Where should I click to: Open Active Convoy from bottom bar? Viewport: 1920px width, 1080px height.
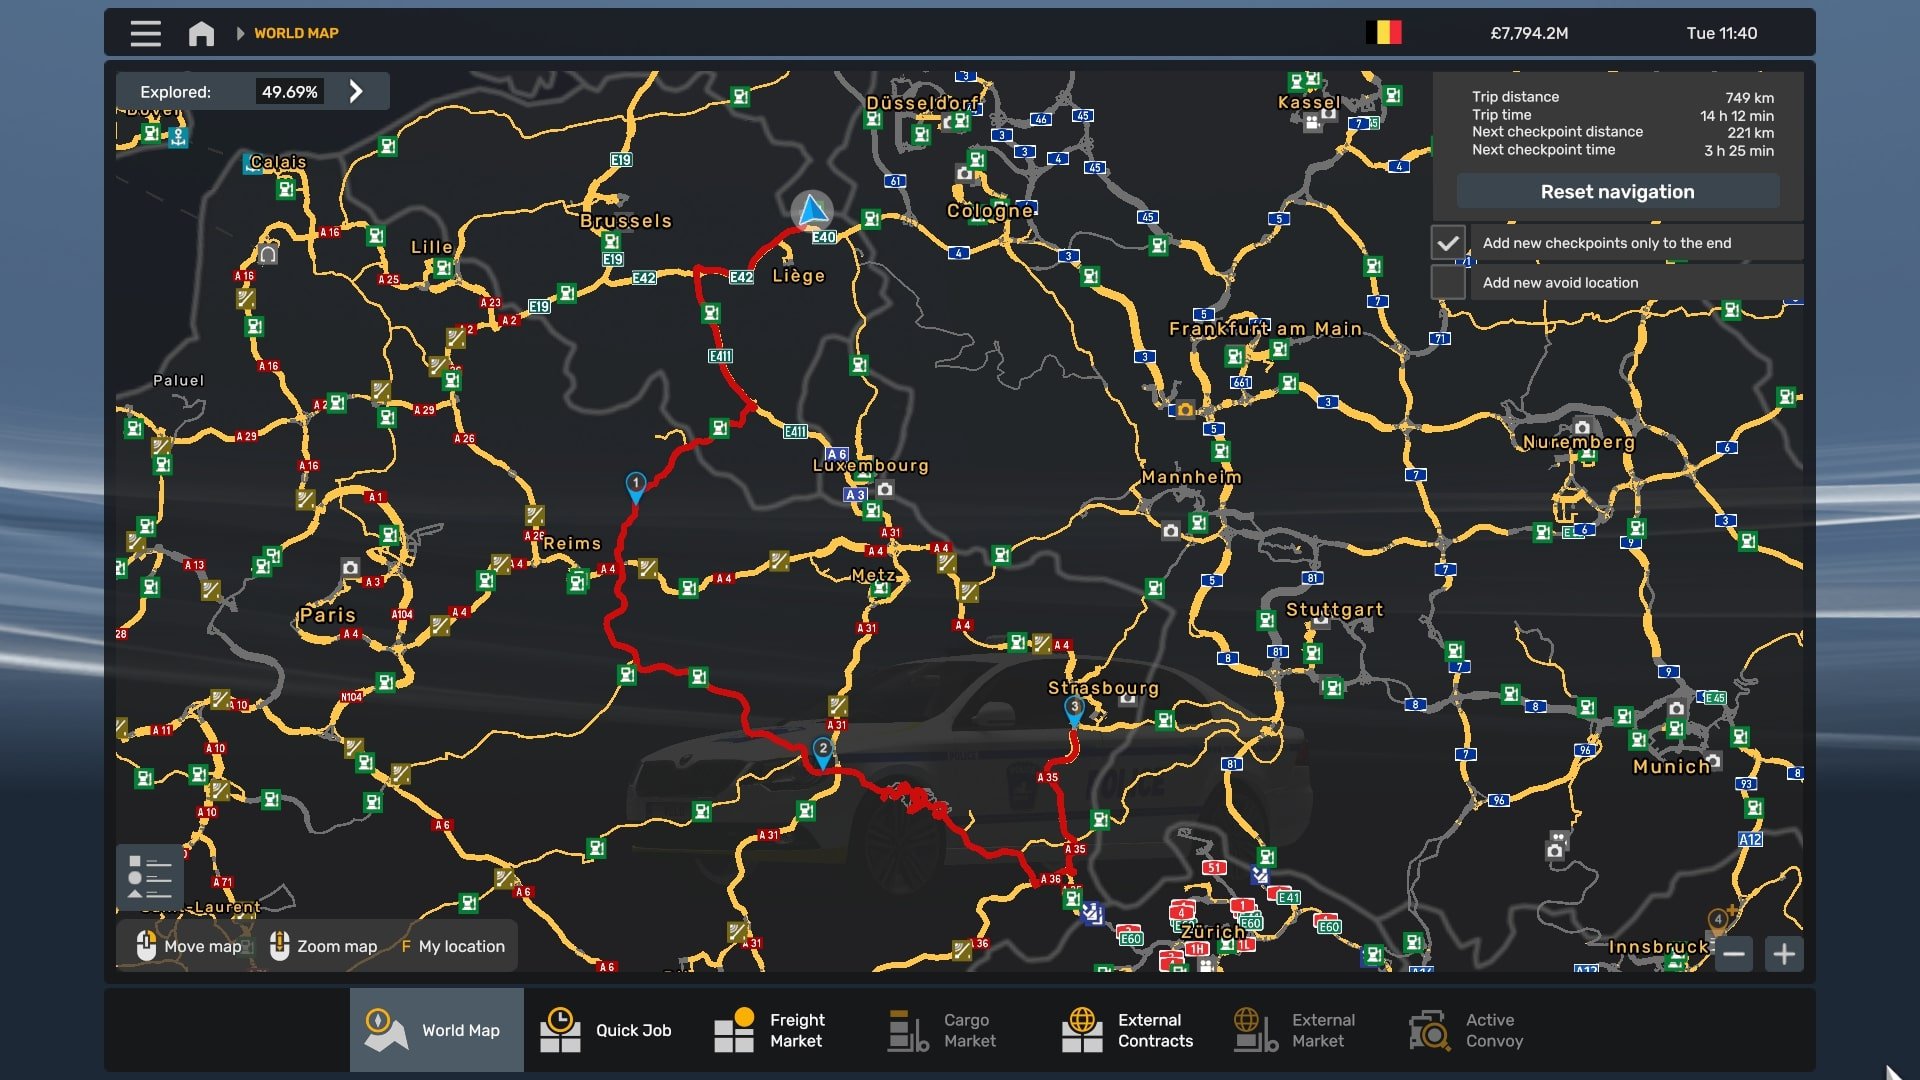1467,1030
